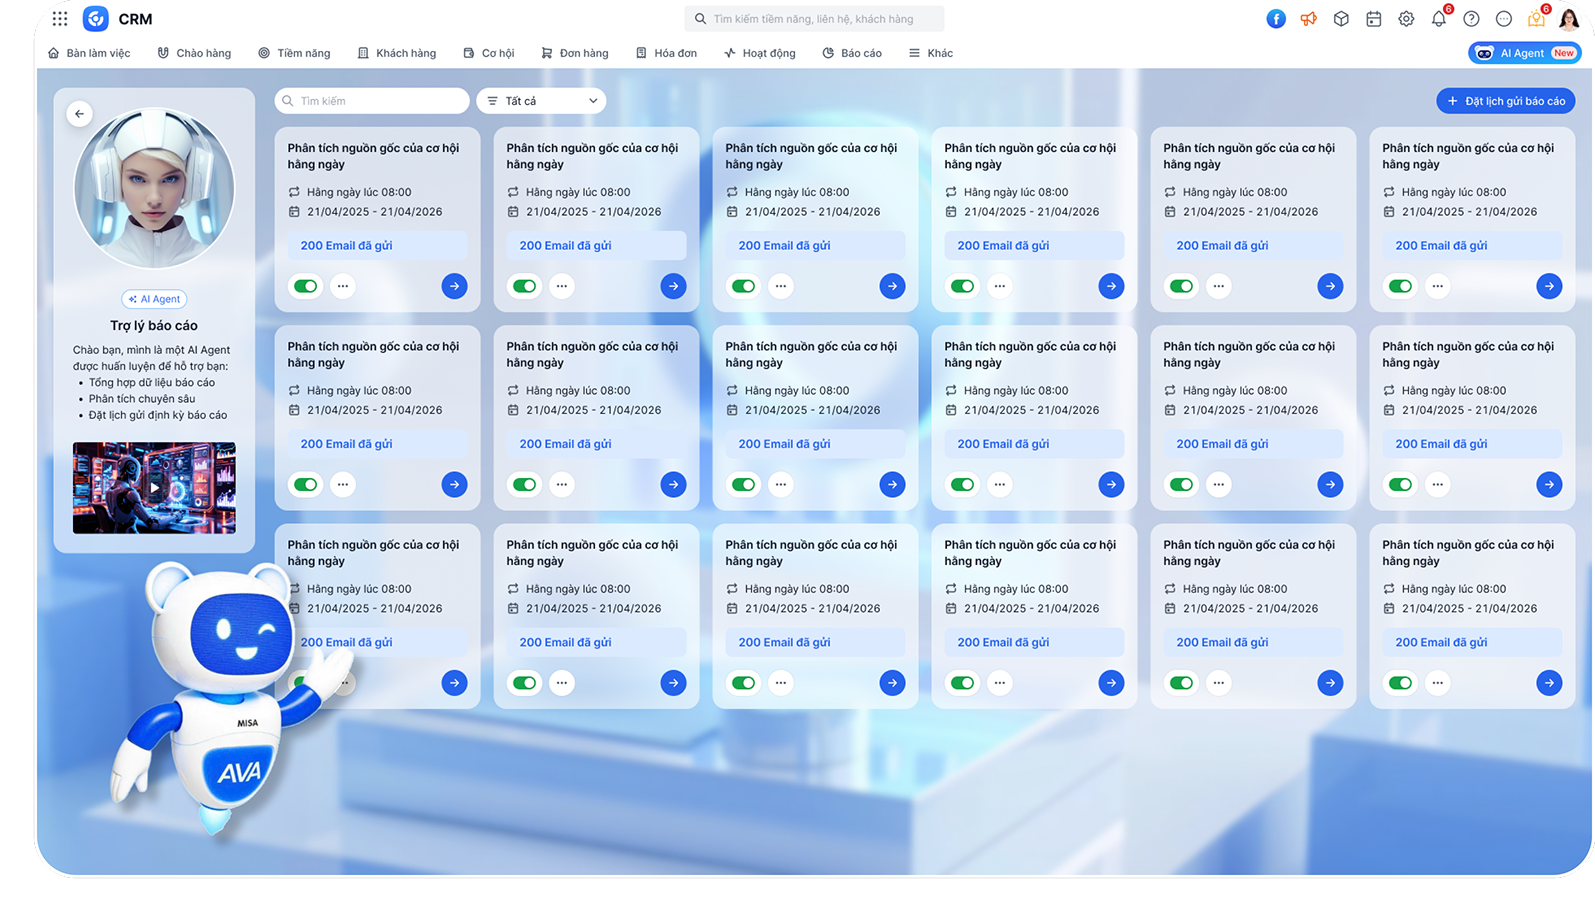1595x922 pixels.
Task: Open the three-dot menu on the top-left card
Action: [x=343, y=286]
